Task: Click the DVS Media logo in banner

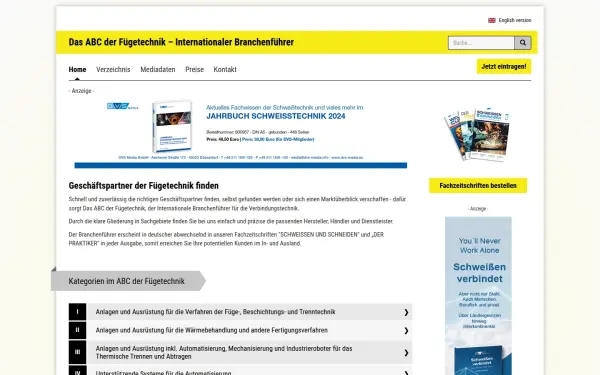Action: coord(122,106)
